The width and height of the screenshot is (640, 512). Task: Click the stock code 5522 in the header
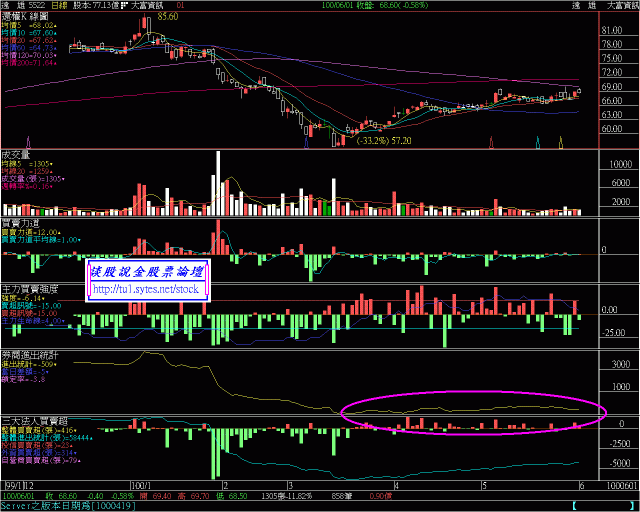point(37,5)
